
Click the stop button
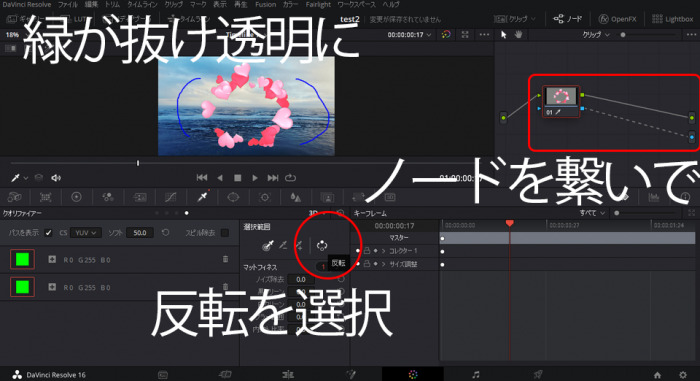[x=238, y=178]
